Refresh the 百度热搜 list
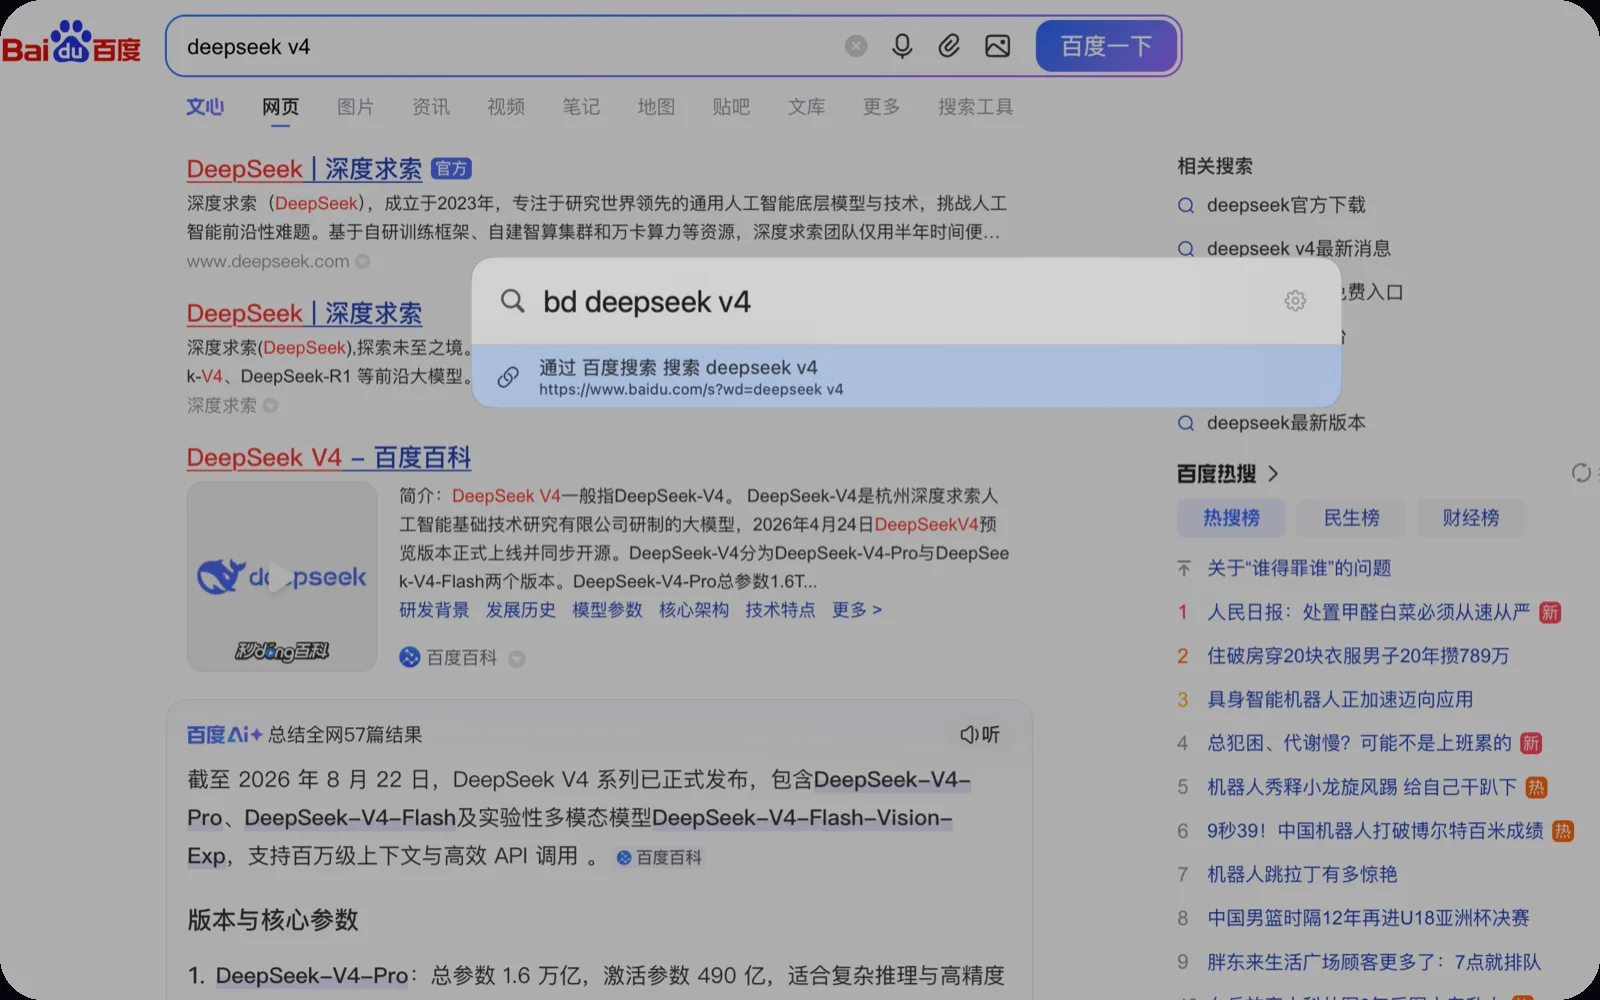 pyautogui.click(x=1581, y=473)
